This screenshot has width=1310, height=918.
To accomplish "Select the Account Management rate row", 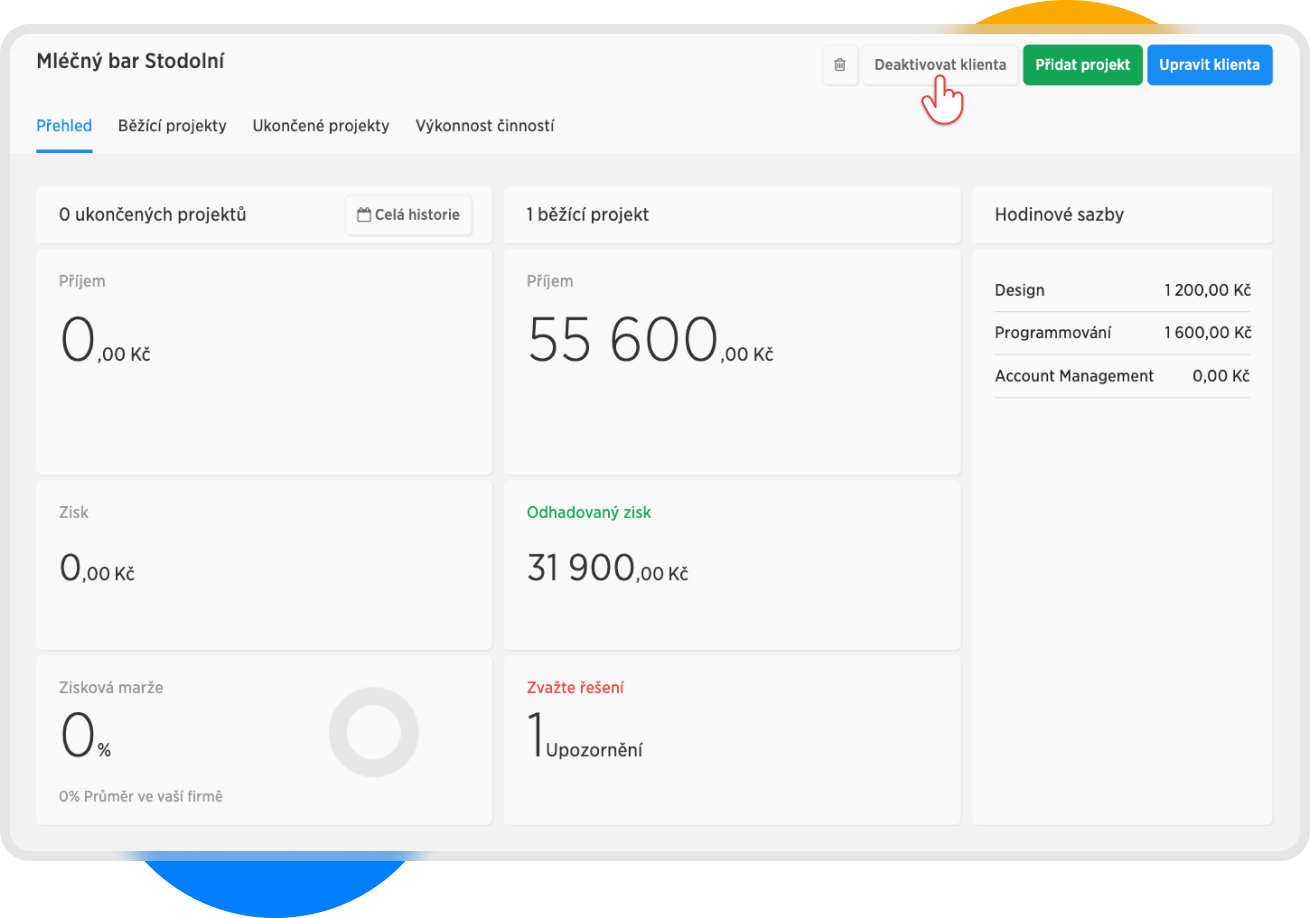I will (1122, 376).
